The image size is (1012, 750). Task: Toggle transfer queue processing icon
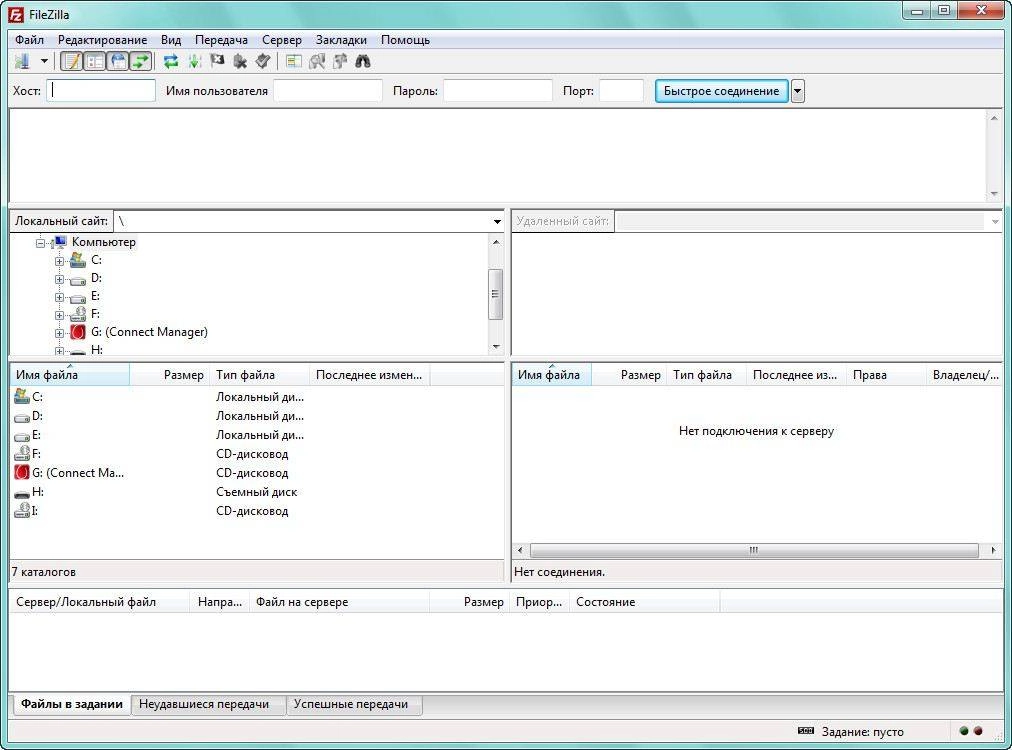coord(194,61)
